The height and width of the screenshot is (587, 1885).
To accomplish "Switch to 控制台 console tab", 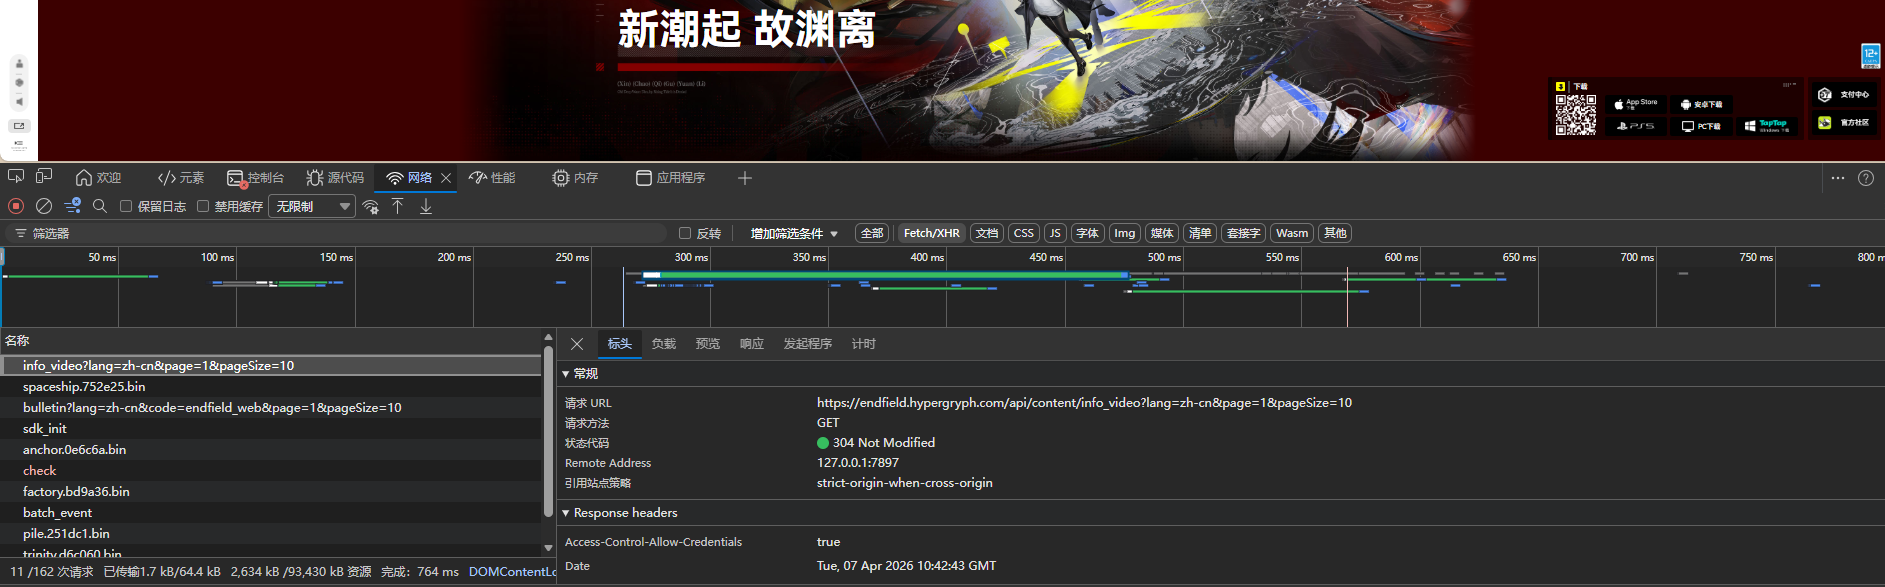I will point(256,178).
